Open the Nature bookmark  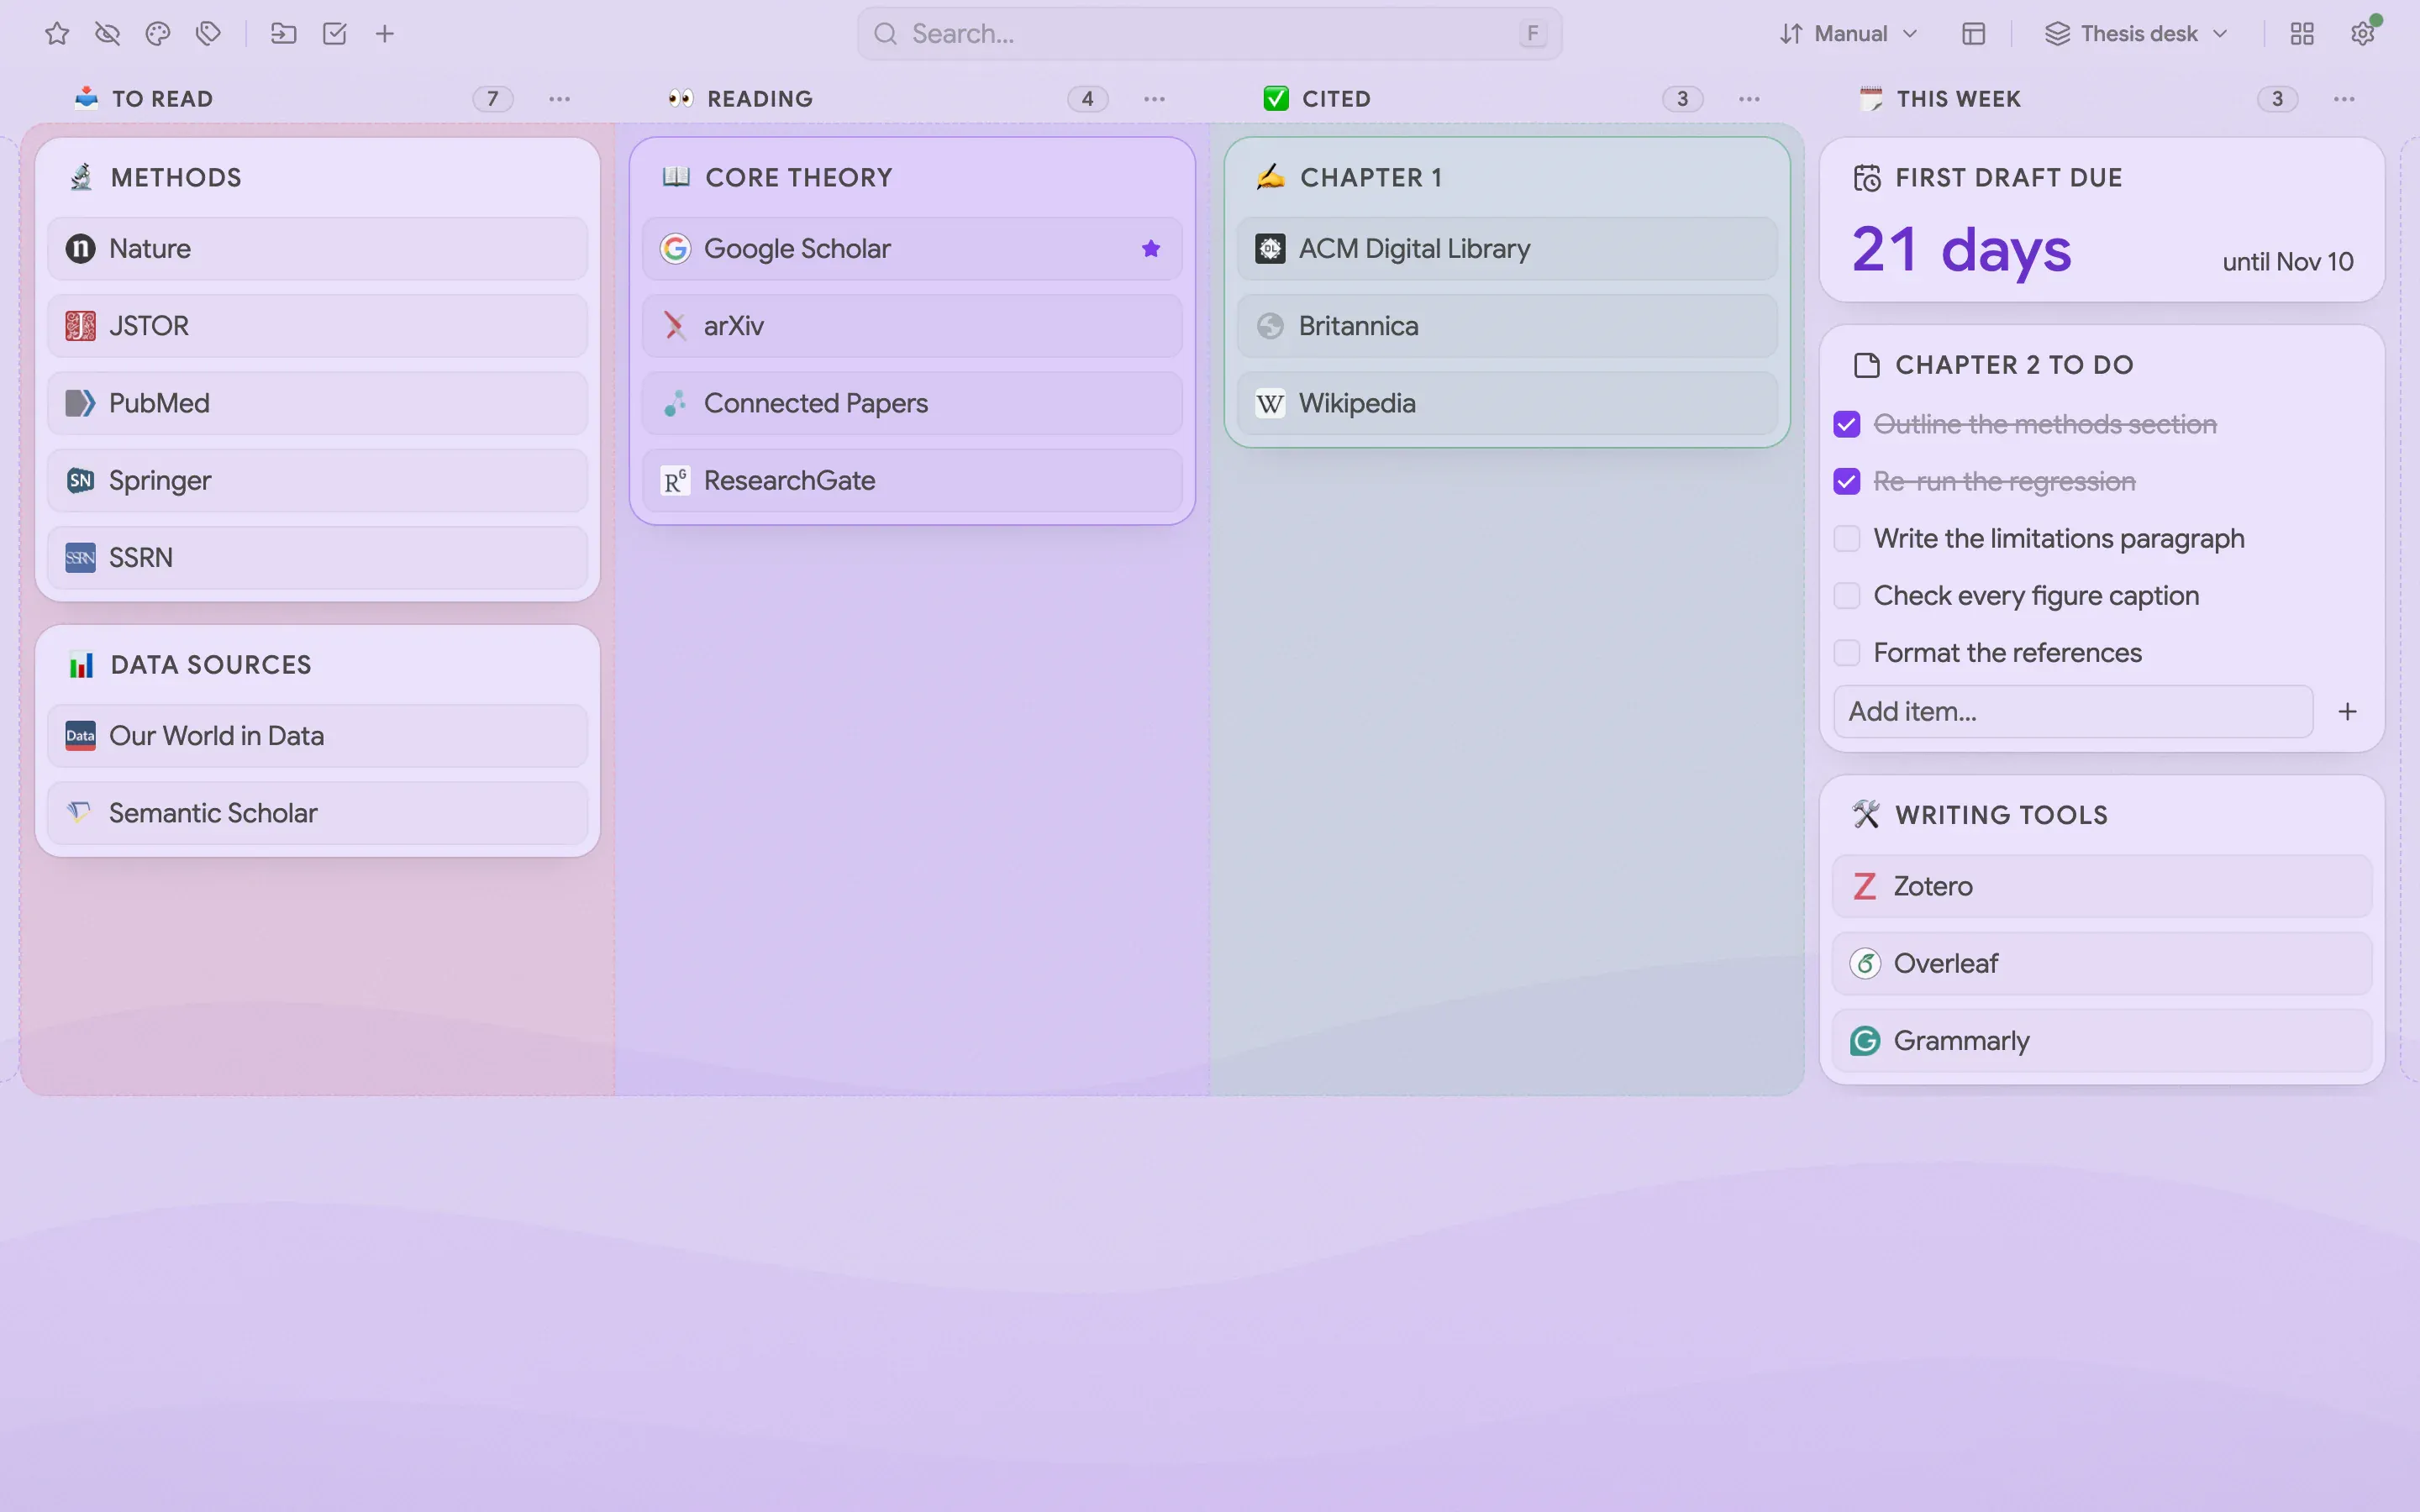[x=317, y=249]
